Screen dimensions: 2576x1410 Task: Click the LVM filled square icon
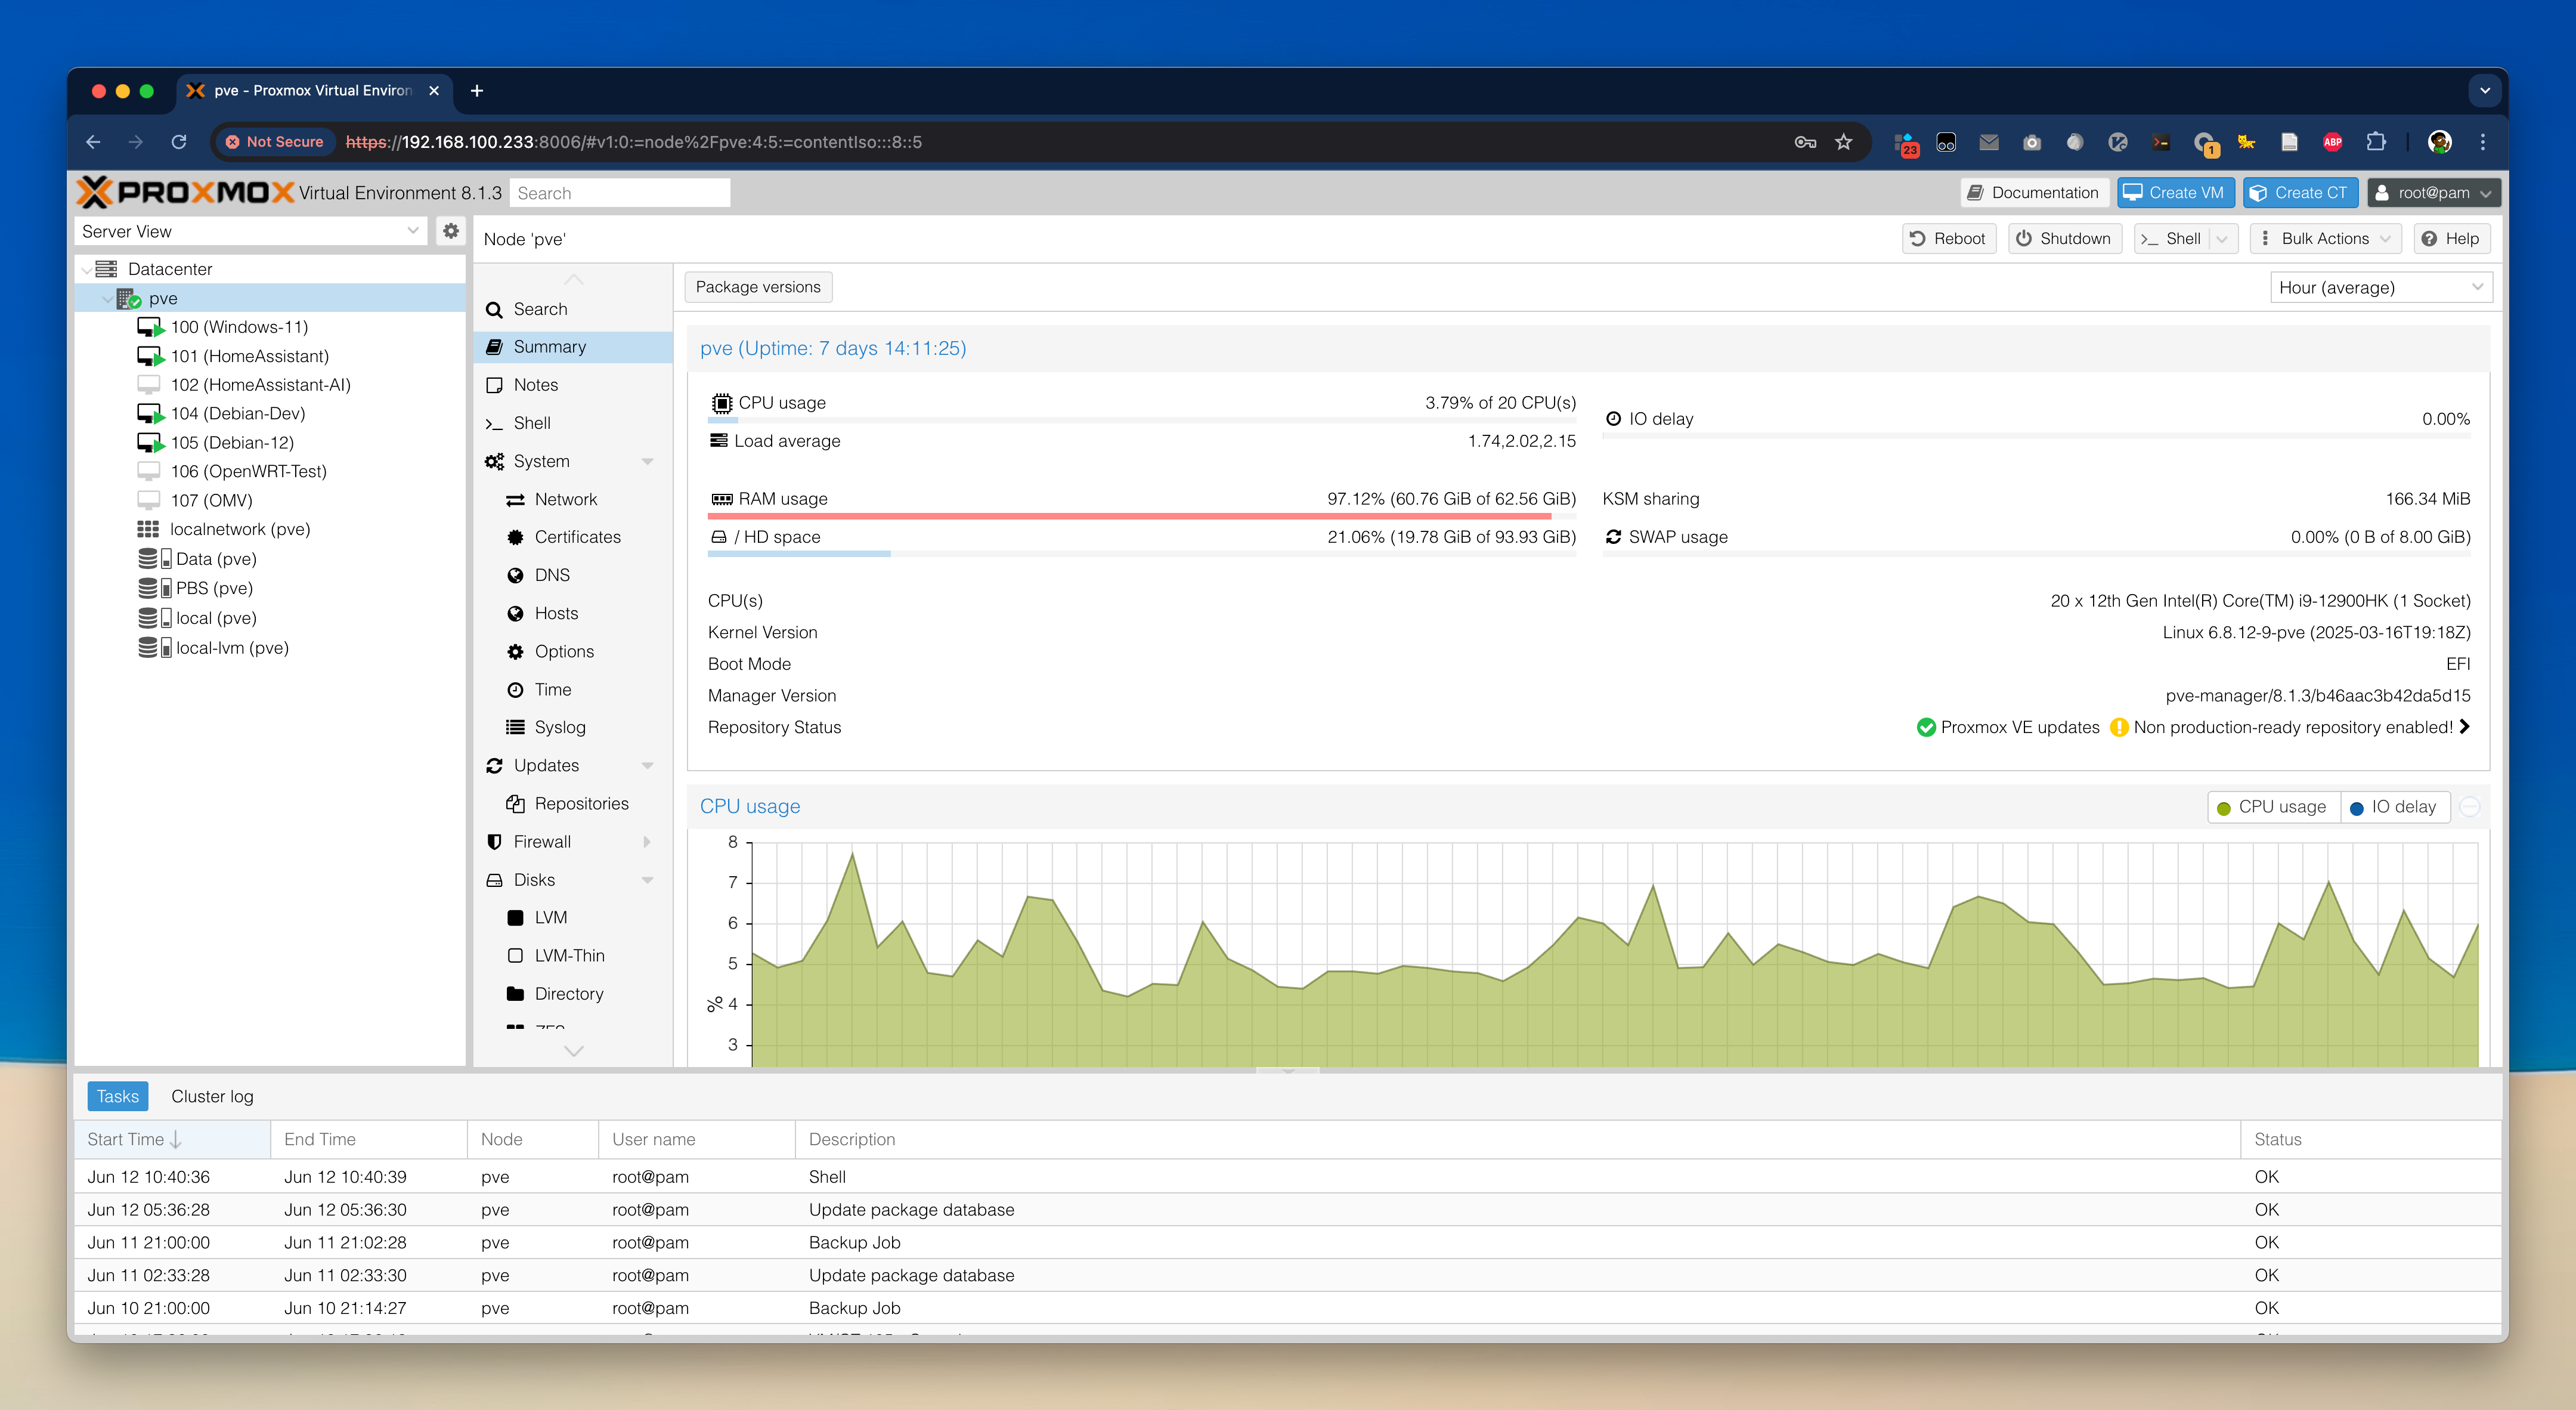tap(515, 917)
